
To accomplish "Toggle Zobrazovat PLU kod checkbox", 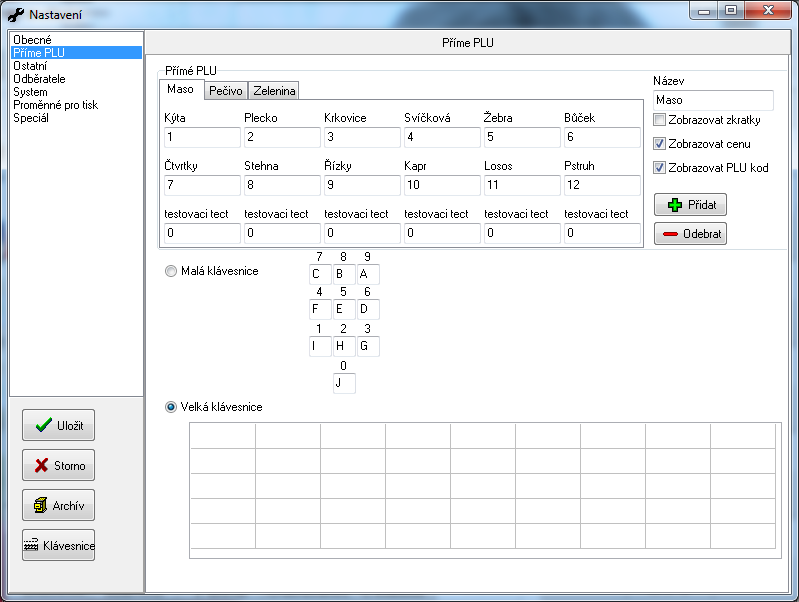I will click(x=659, y=168).
